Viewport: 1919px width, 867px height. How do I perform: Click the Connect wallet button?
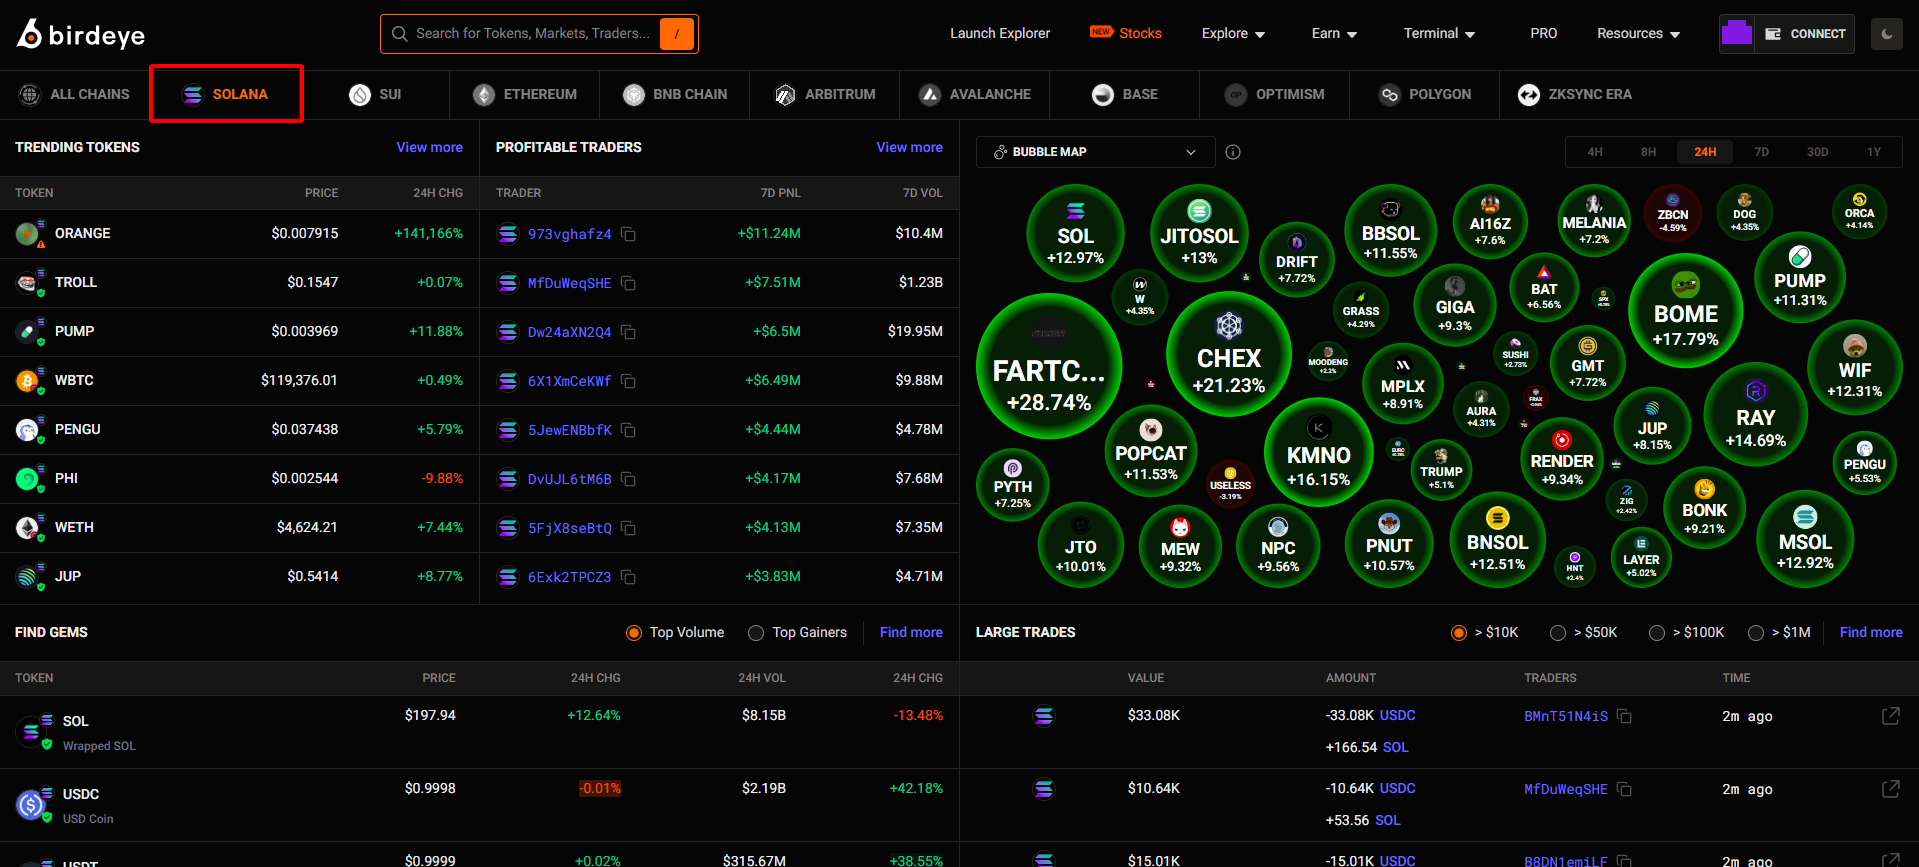click(x=1805, y=34)
